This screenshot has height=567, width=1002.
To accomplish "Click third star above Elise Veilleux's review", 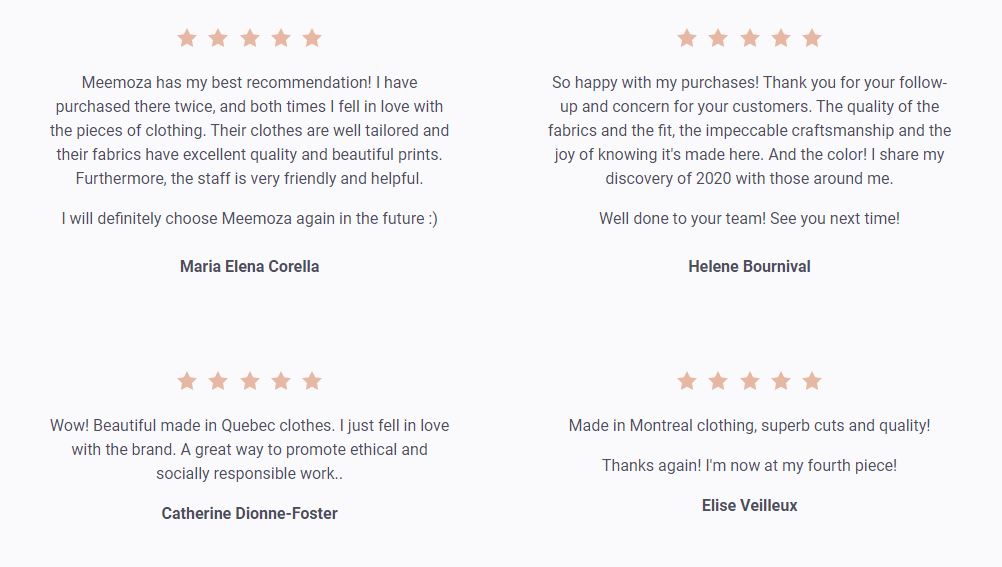I will [x=750, y=381].
